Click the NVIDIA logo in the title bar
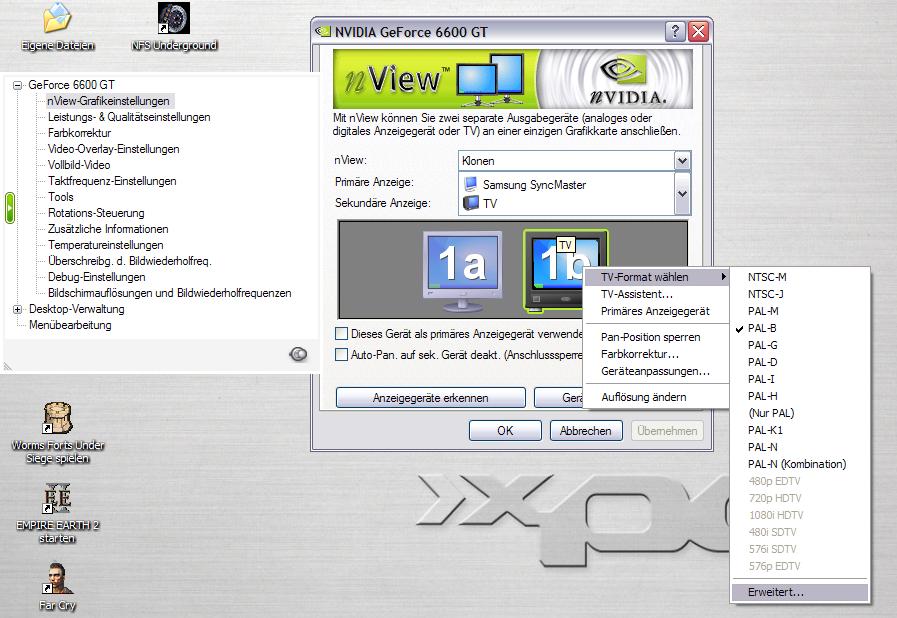 [x=323, y=31]
